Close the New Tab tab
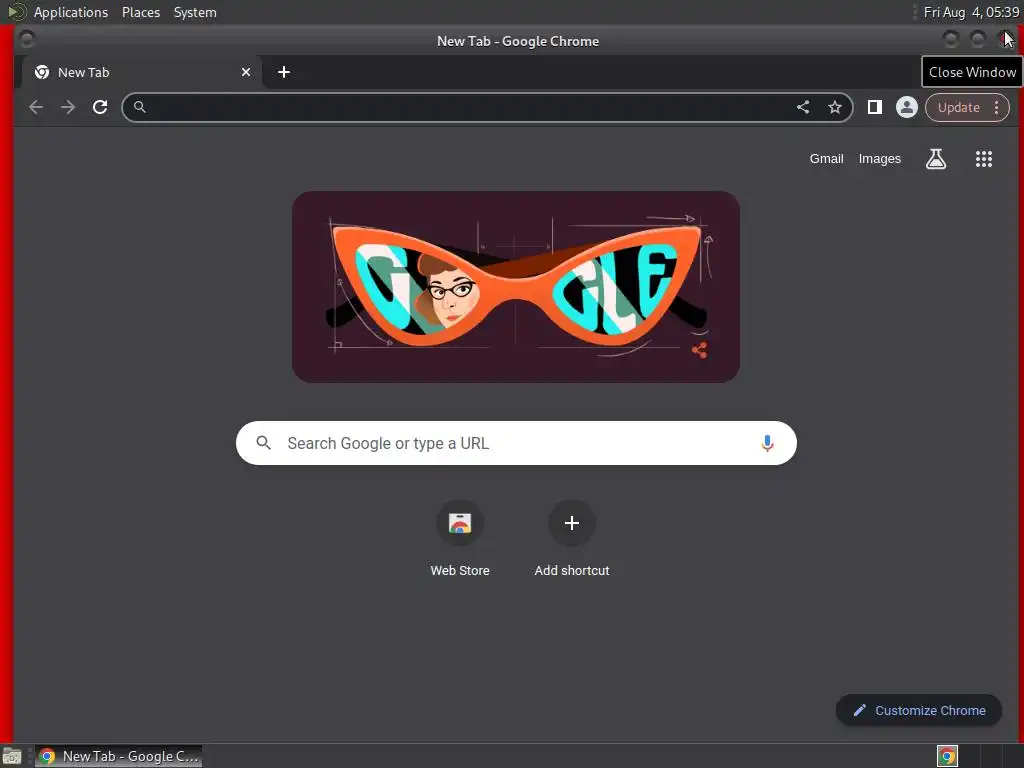Image resolution: width=1024 pixels, height=768 pixels. pos(246,72)
